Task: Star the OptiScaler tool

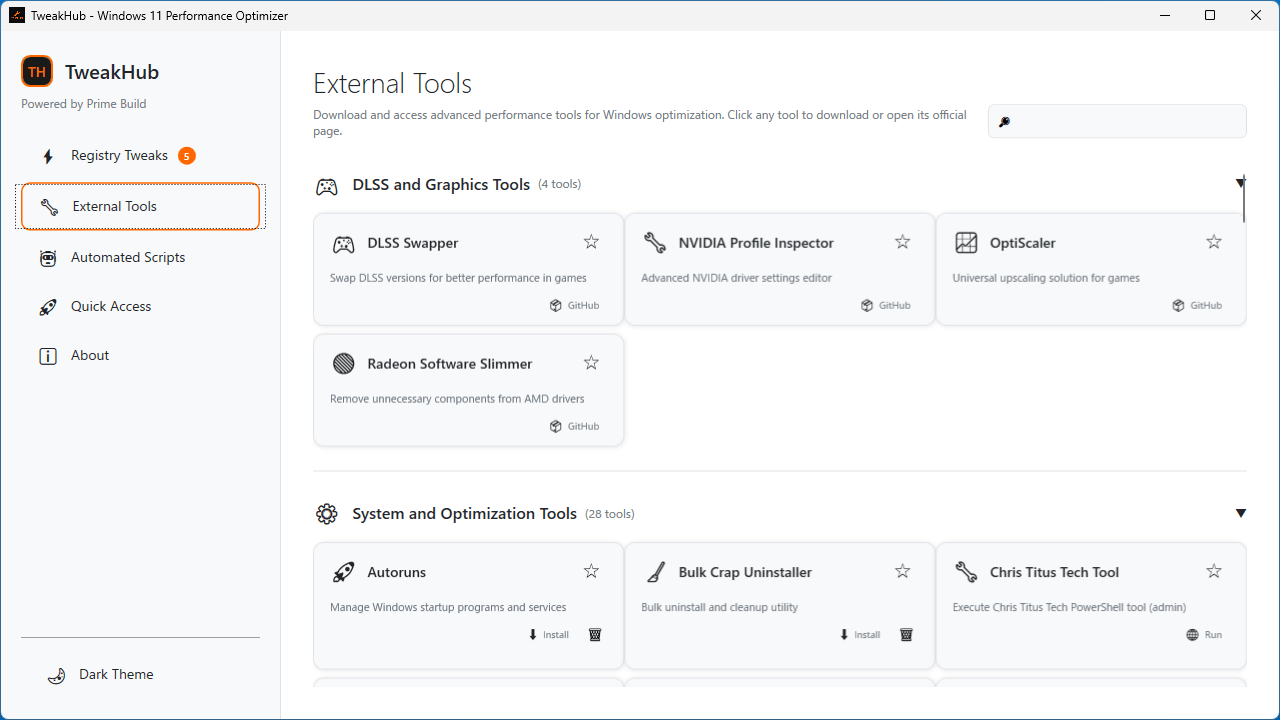Action: click(1213, 242)
